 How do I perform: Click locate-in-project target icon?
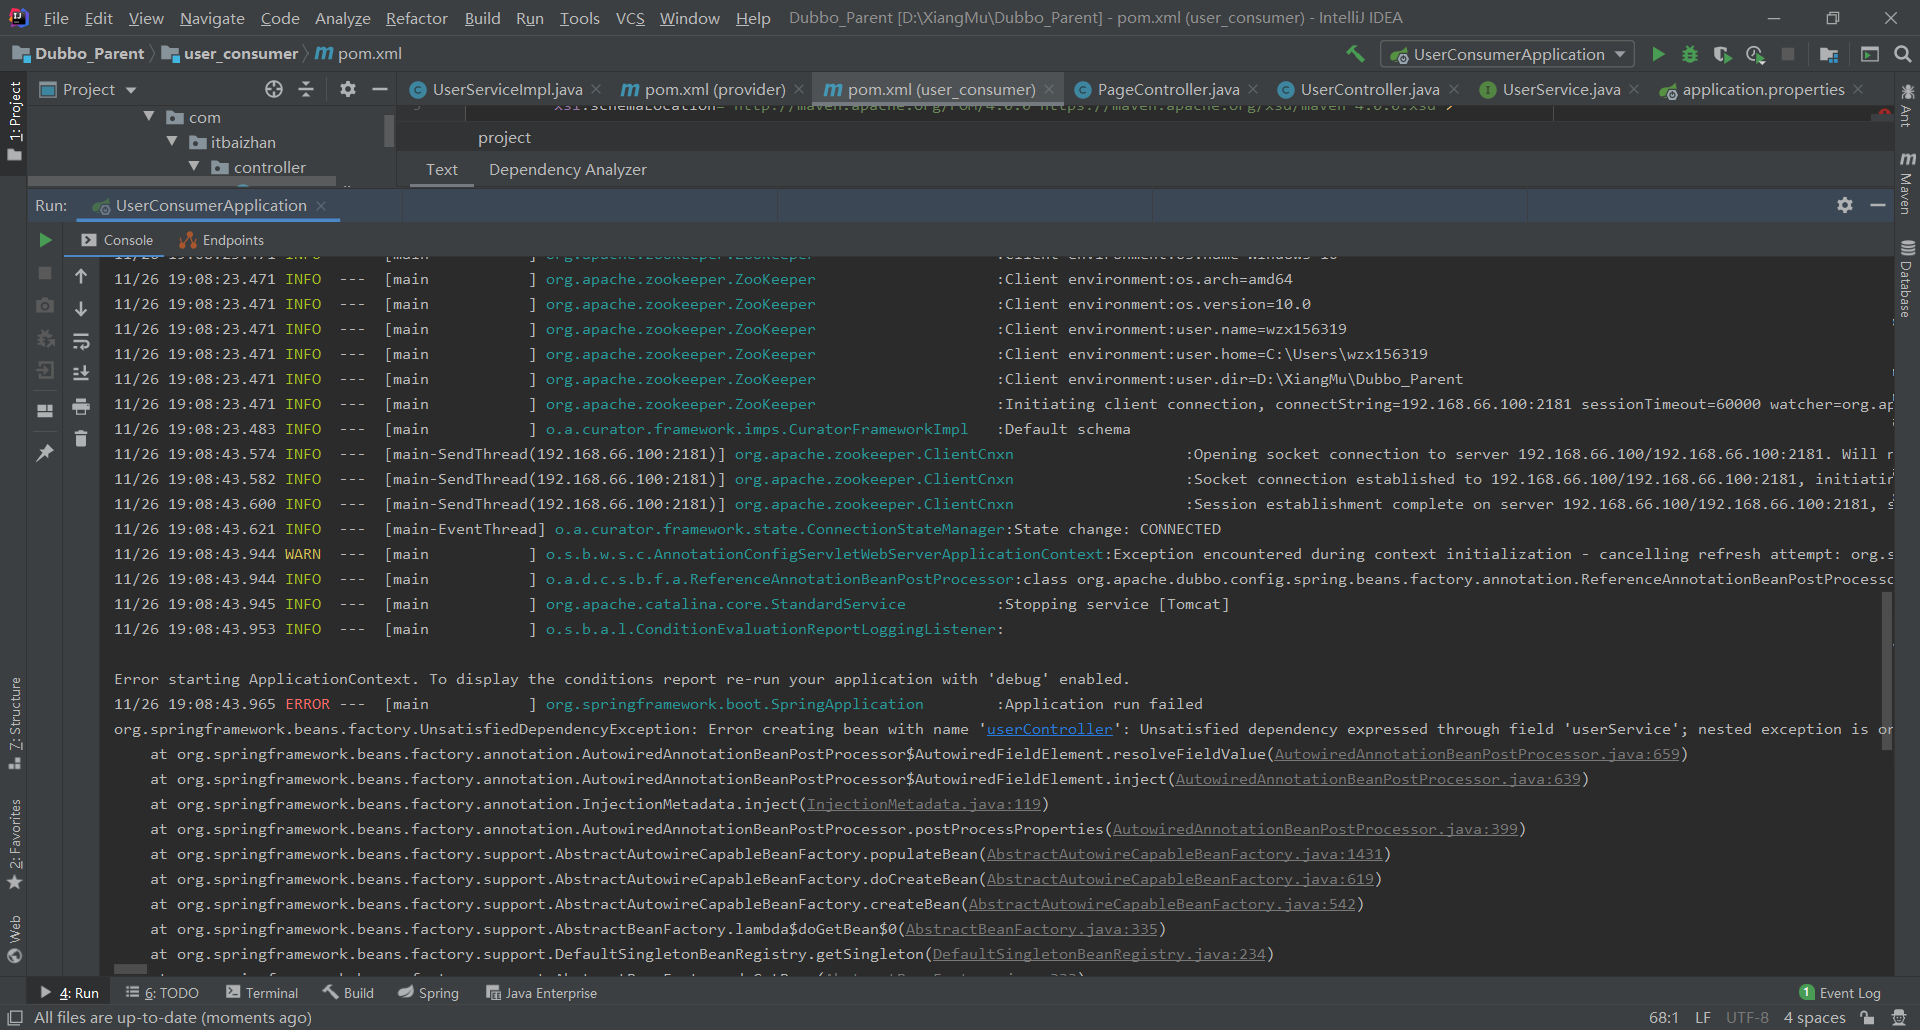[274, 89]
